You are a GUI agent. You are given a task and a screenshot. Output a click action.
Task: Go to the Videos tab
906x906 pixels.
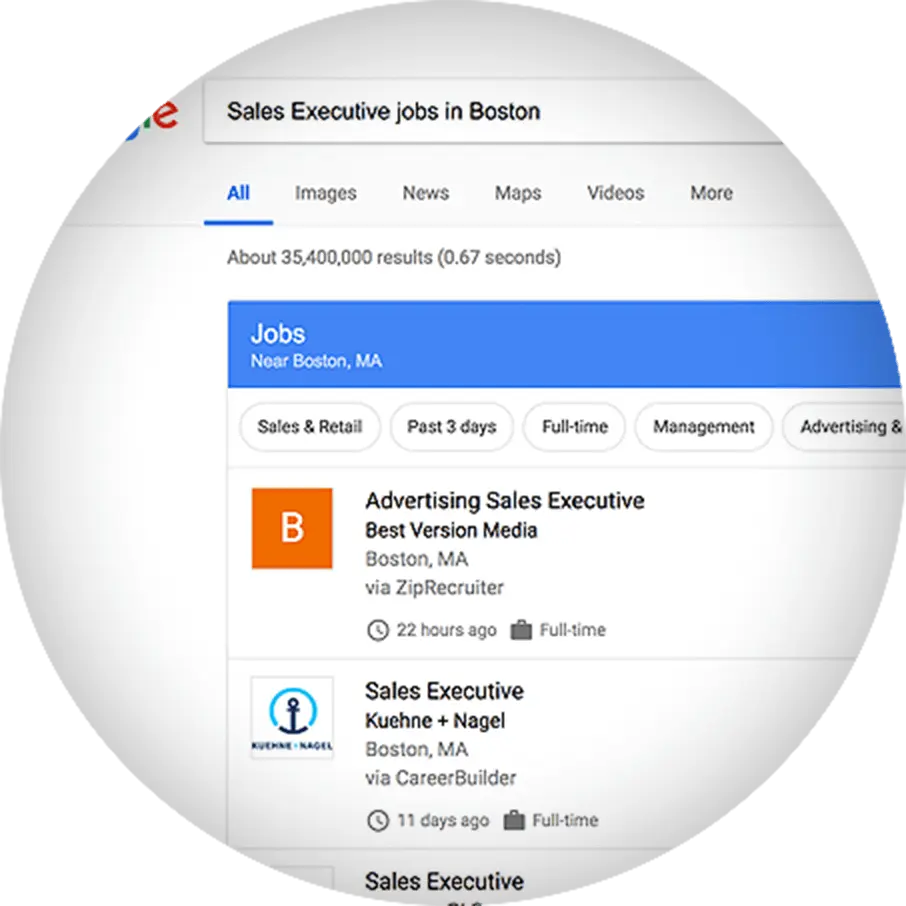[615, 193]
